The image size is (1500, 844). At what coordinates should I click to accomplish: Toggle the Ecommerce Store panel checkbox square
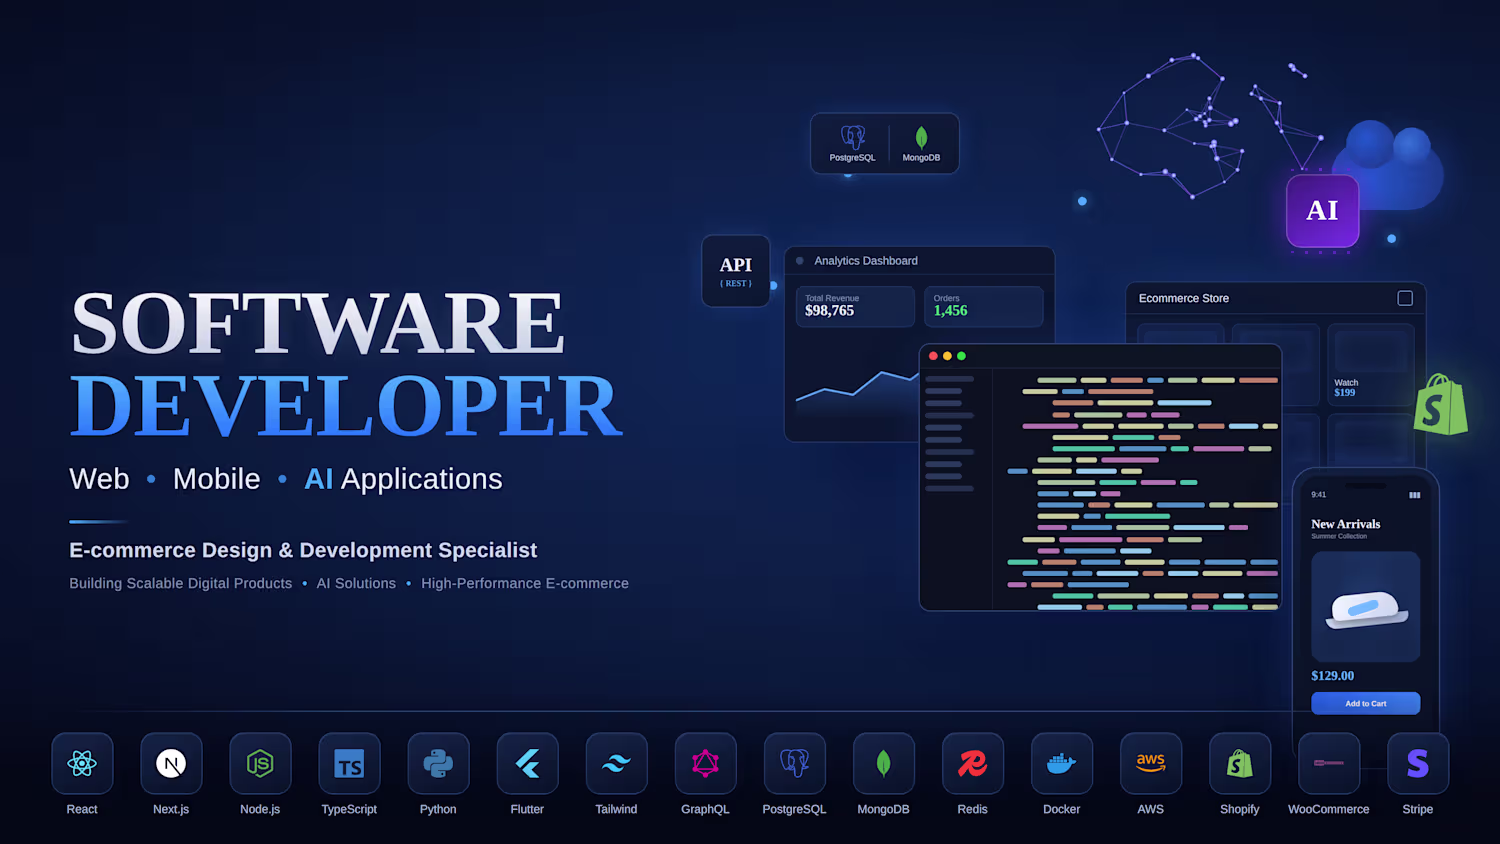click(1405, 298)
